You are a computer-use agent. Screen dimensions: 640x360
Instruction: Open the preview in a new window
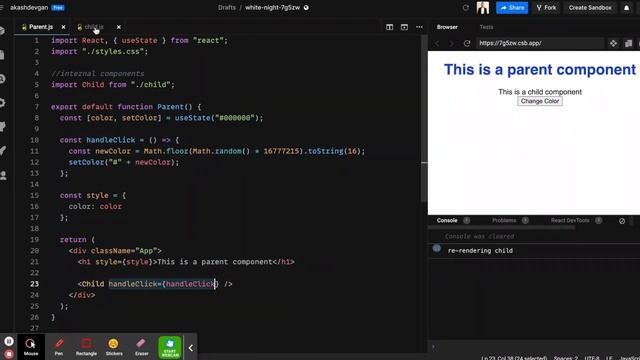(629, 43)
